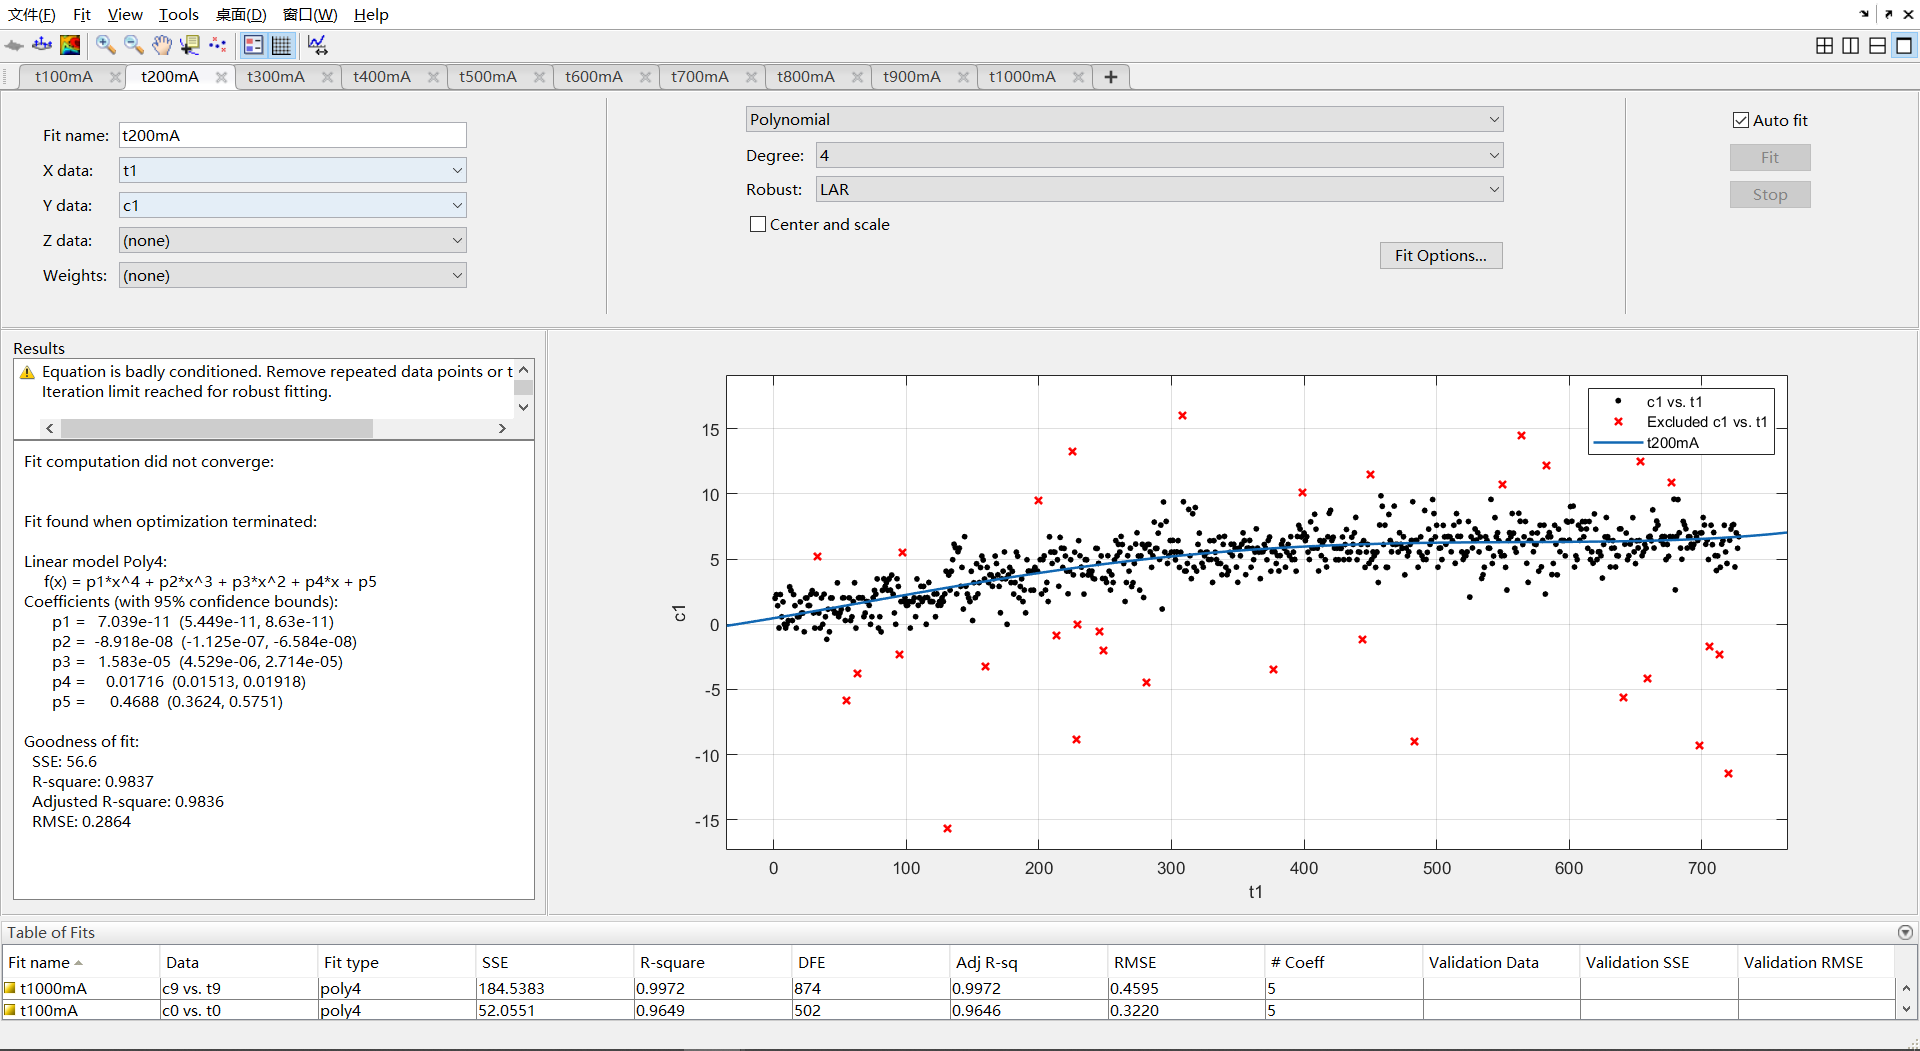Click the R-square column header
This screenshot has height=1051, width=1920.
coord(712,962)
